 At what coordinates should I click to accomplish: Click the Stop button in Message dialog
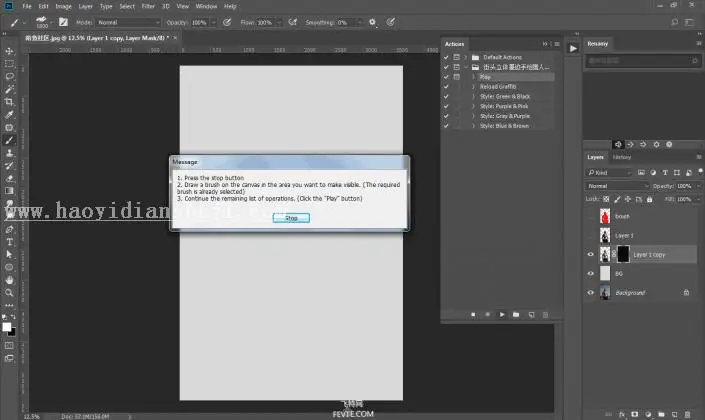(291, 218)
